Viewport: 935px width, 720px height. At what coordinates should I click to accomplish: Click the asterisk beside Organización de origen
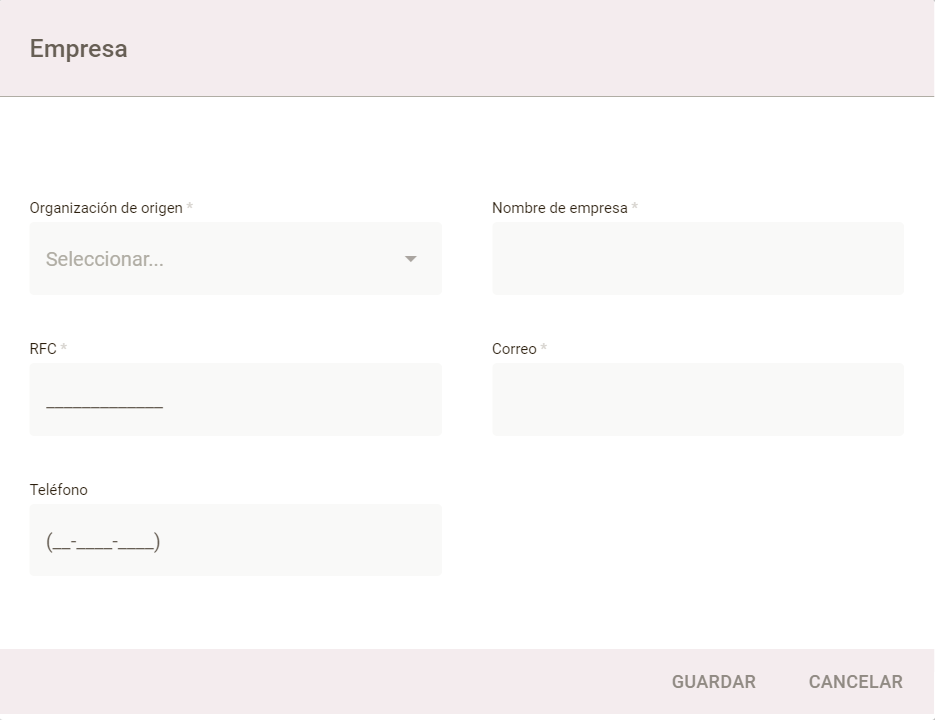click(190, 208)
